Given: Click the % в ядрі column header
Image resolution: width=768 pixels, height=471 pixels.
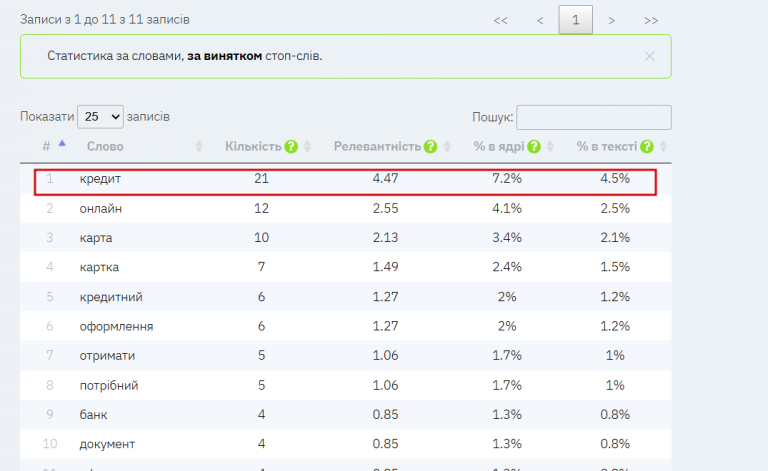Looking at the screenshot, I should [x=499, y=146].
